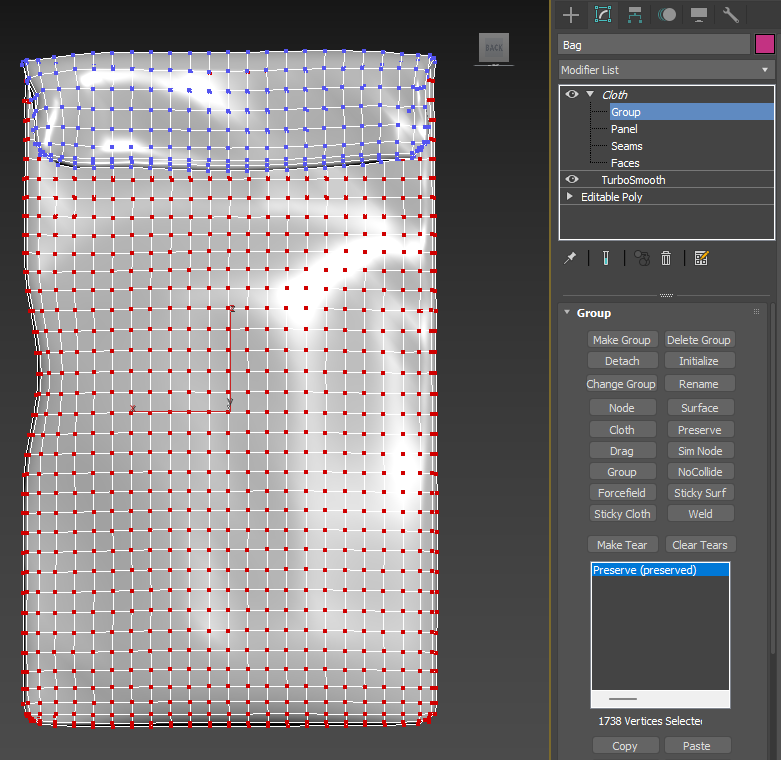Select the Panel sub-object level
The height and width of the screenshot is (760, 781).
coord(624,129)
